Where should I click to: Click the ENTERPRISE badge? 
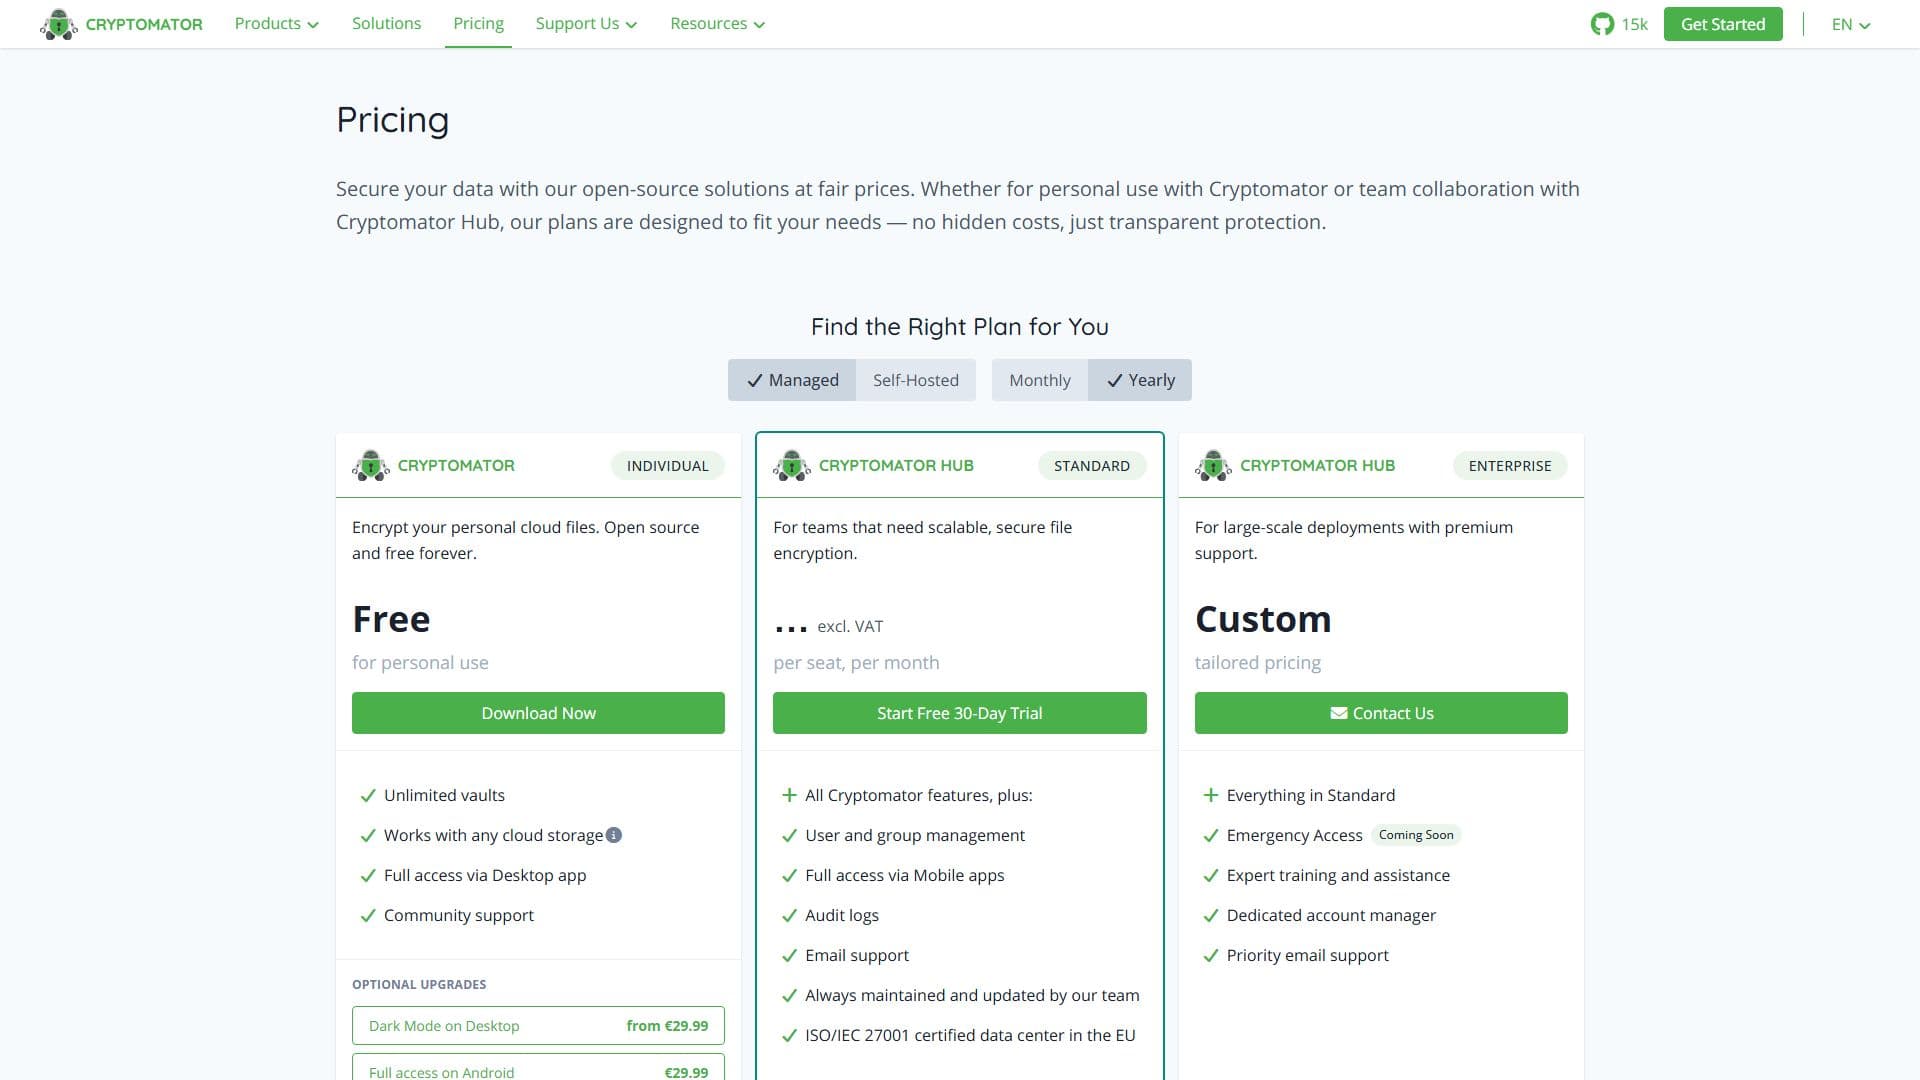tap(1510, 466)
